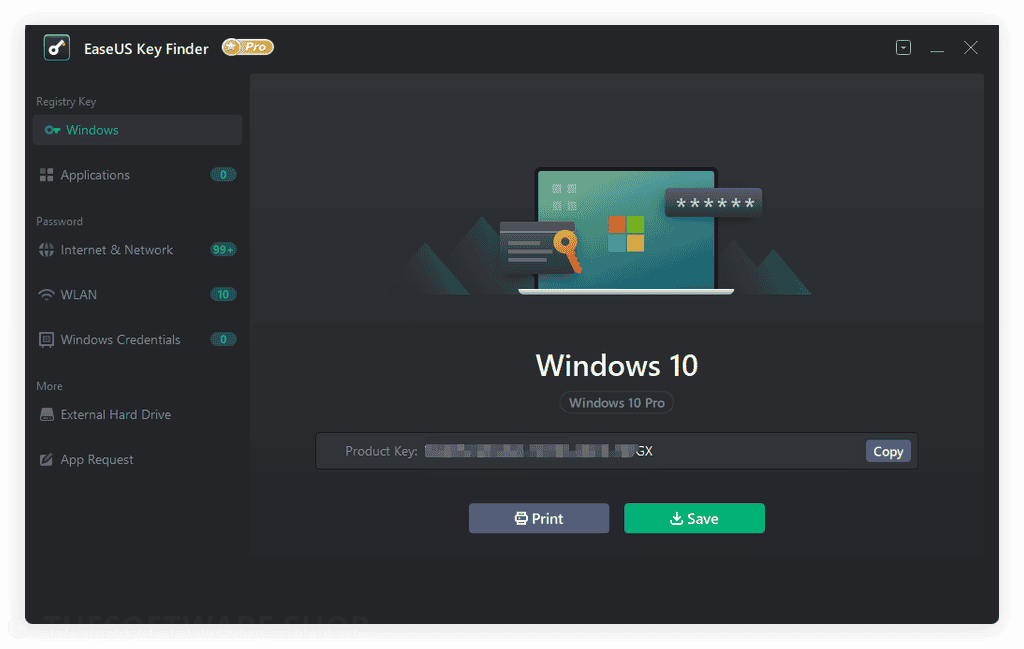Click the WLAN count badge 10
This screenshot has height=649, width=1024.
click(x=223, y=294)
